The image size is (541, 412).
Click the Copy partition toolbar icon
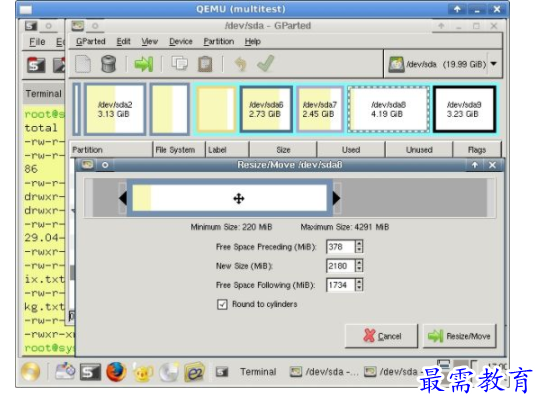coord(180,63)
